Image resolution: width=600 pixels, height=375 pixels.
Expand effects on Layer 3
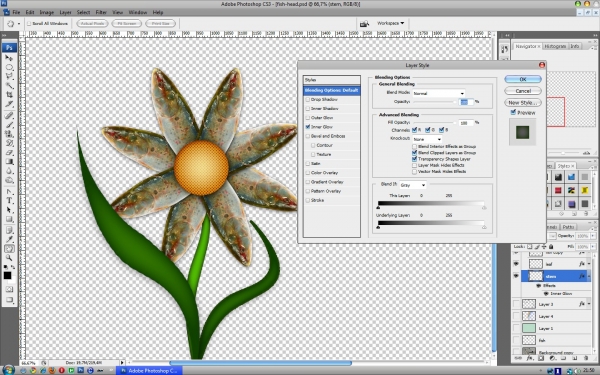coord(589,304)
